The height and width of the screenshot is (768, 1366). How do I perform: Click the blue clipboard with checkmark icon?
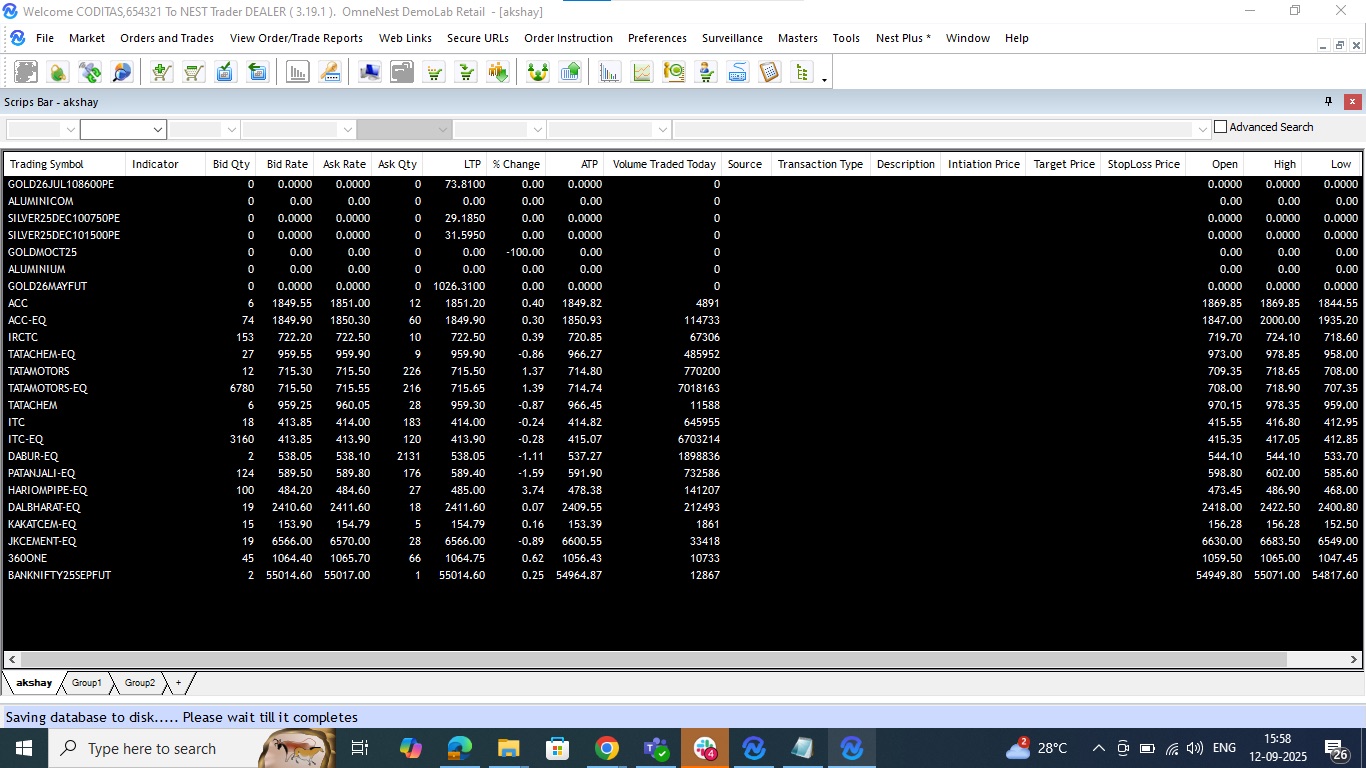click(225, 72)
